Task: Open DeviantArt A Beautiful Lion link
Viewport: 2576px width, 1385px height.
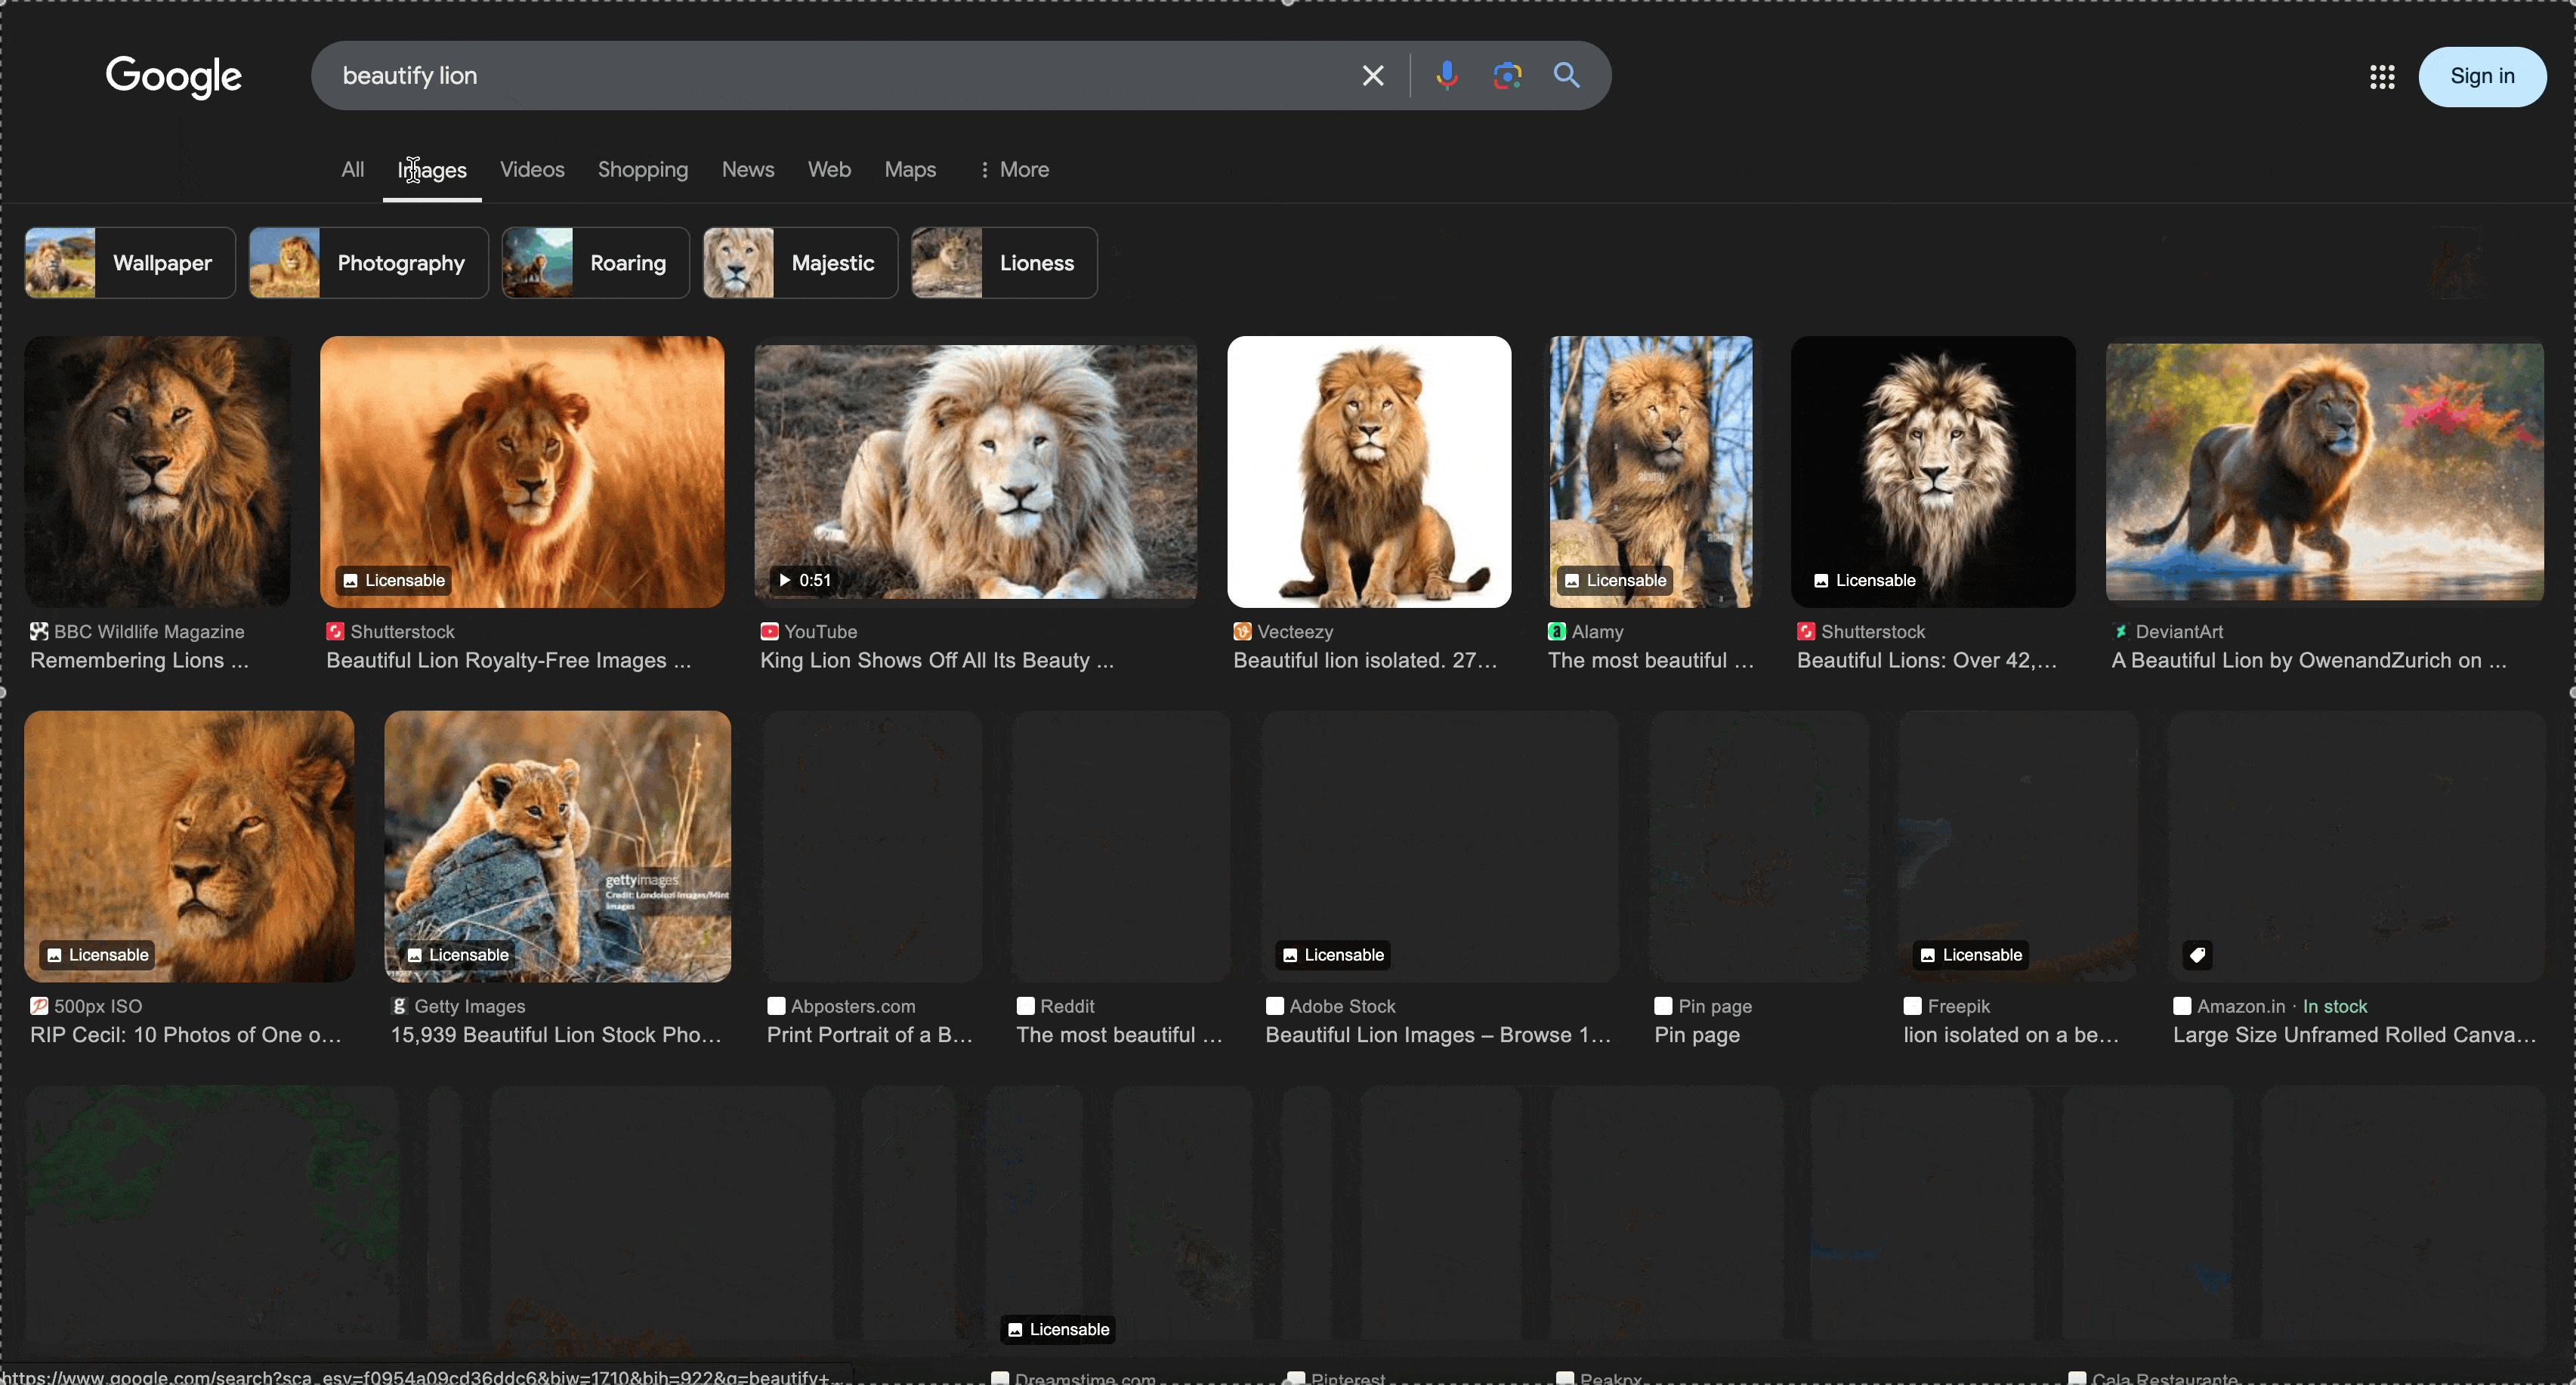Action: pyautogui.click(x=2308, y=661)
